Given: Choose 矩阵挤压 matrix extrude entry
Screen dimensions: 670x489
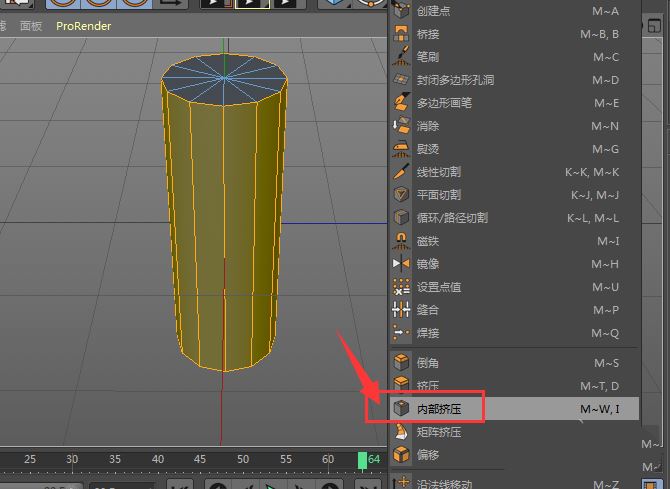Looking at the screenshot, I should 438,432.
